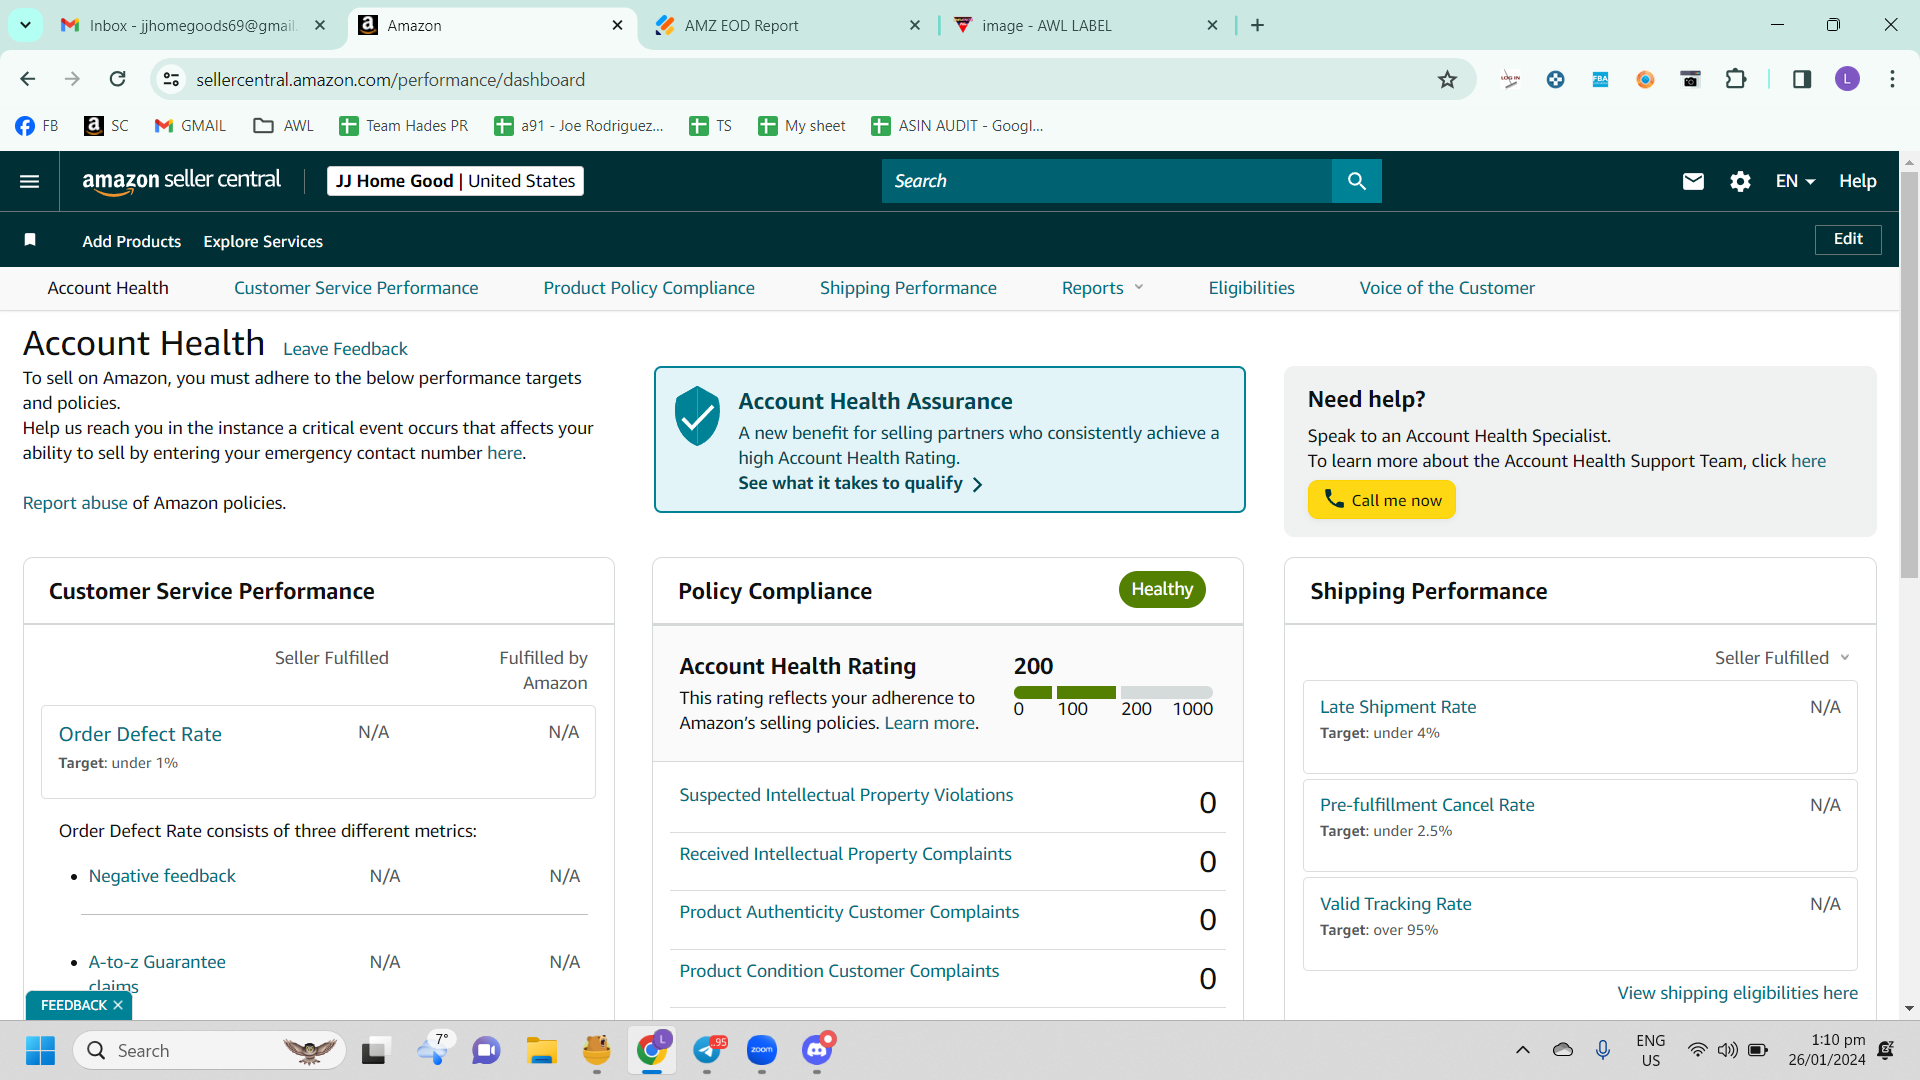
Task: Open the Shipping Performance tab
Action: click(908, 288)
